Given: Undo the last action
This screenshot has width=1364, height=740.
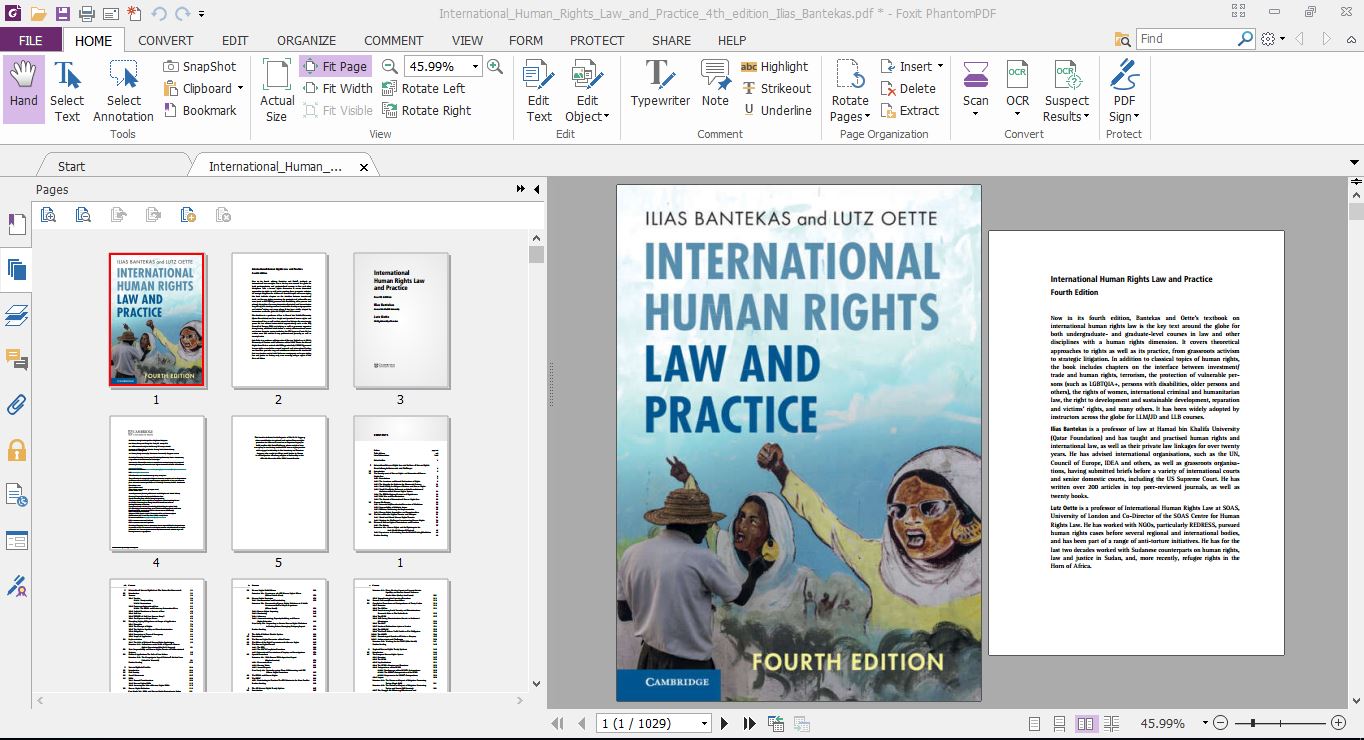Looking at the screenshot, I should pos(160,13).
